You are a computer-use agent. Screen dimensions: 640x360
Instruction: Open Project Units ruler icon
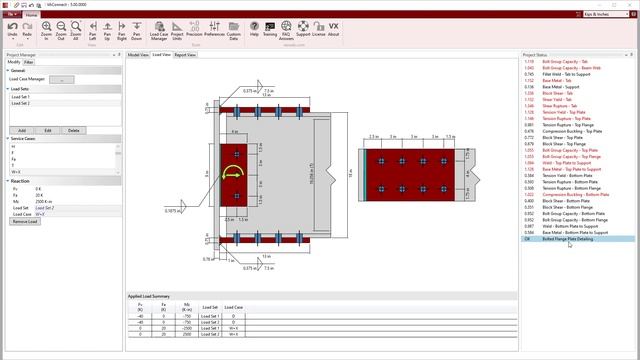pyautogui.click(x=177, y=27)
